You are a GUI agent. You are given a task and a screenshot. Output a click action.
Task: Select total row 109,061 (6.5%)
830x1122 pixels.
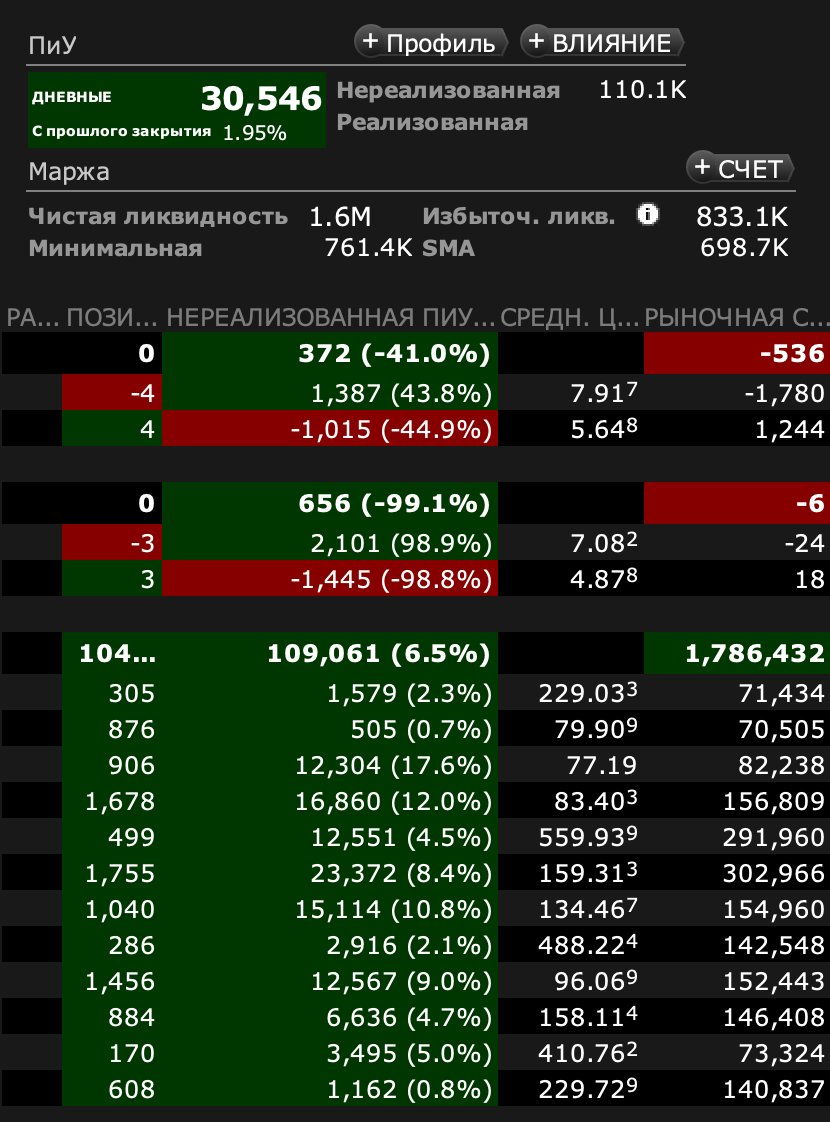click(x=415, y=653)
